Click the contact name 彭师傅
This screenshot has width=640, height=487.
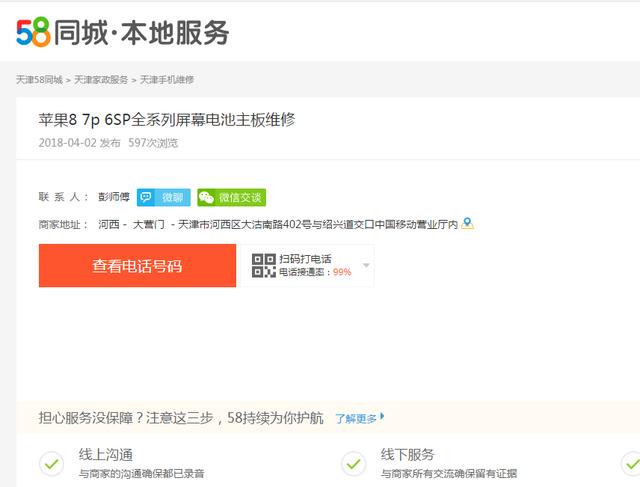point(113,197)
